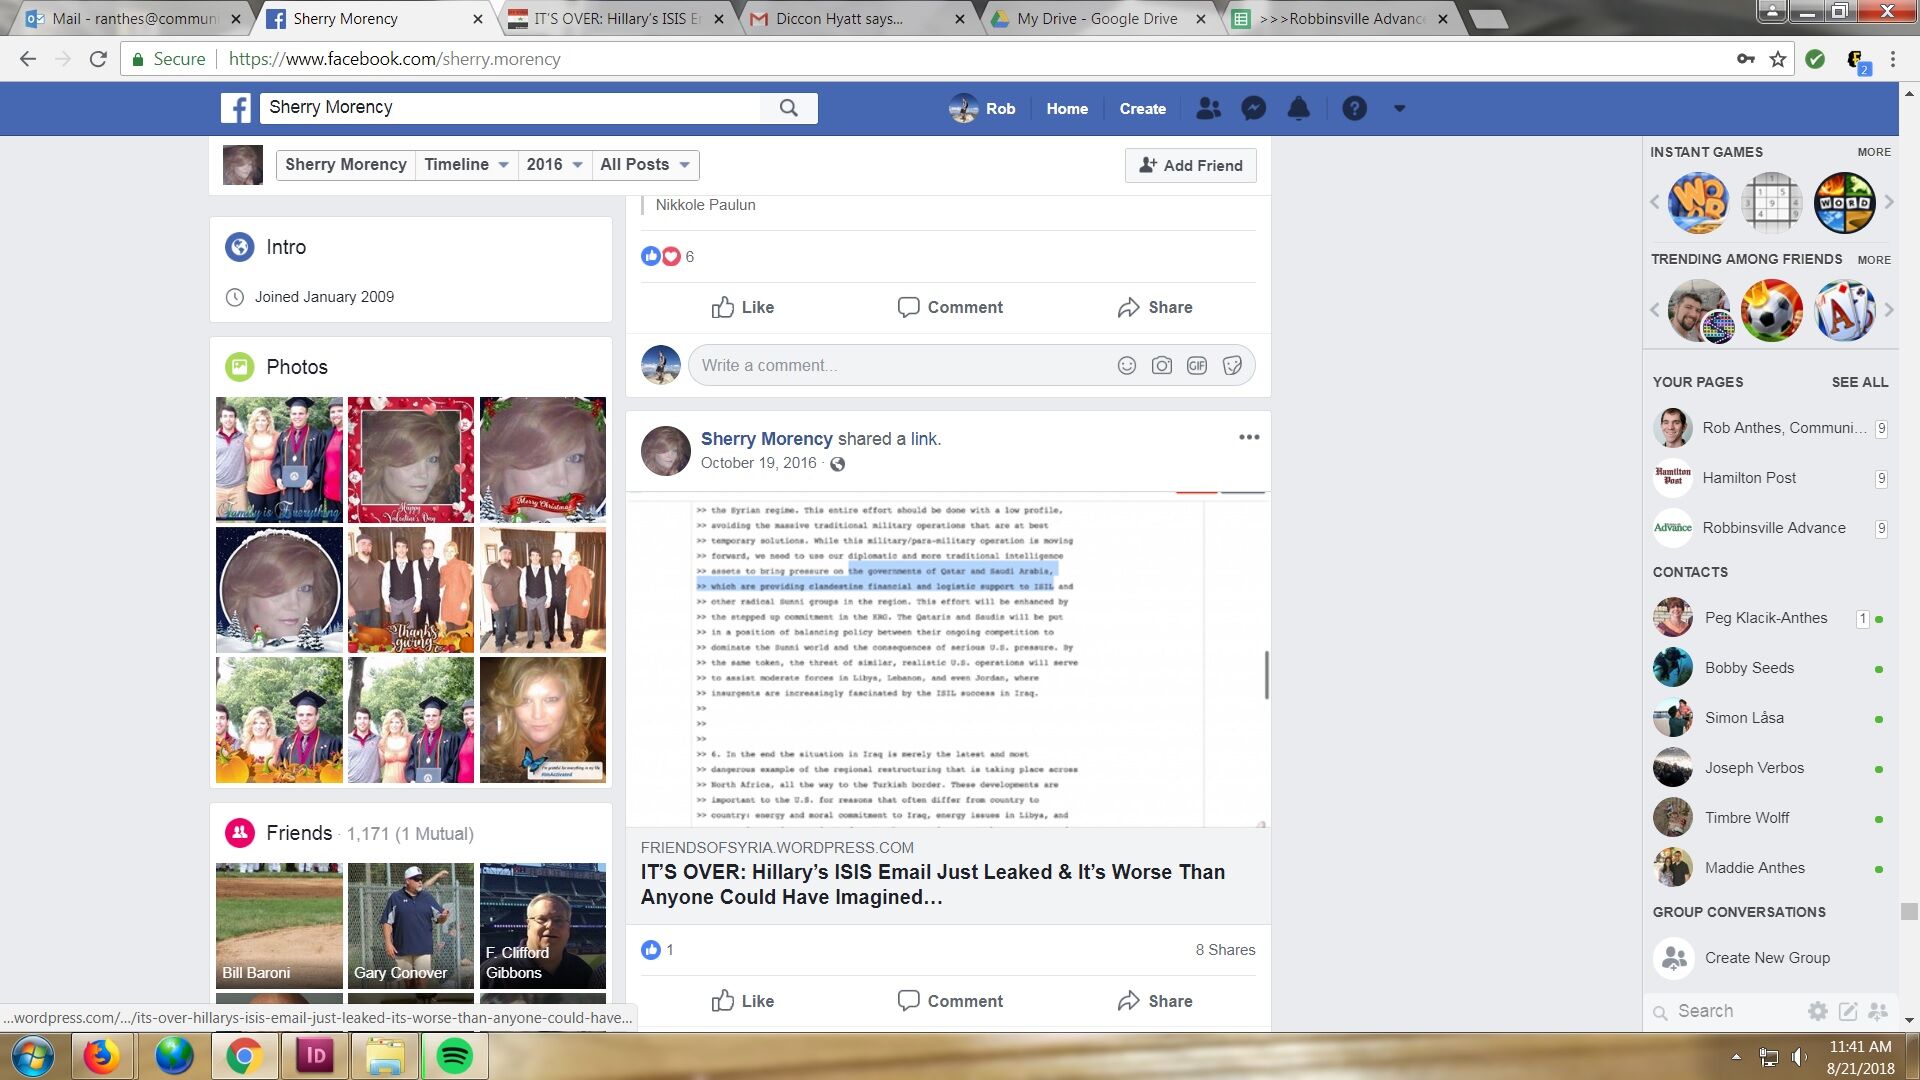Screen dimensions: 1920x1080
Task: Insert a GIF in comment box
Action: pos(1196,366)
